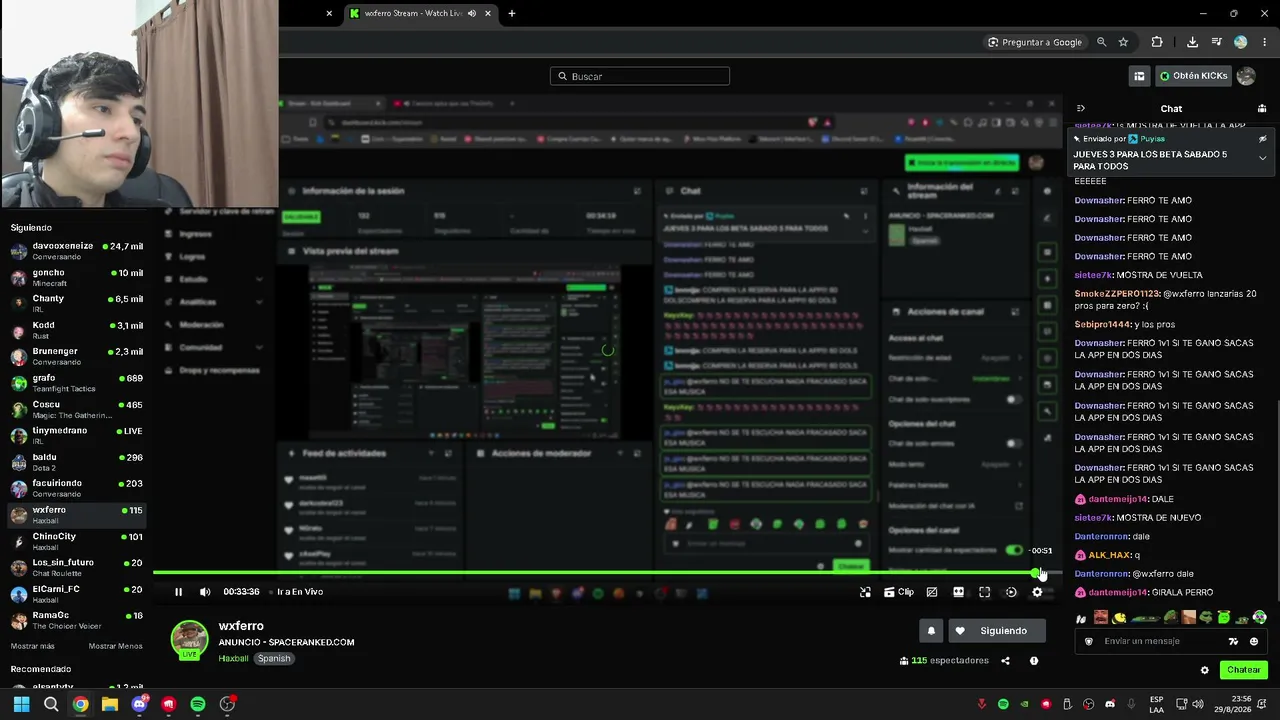Image resolution: width=1280 pixels, height=720 pixels.
Task: Mute the stream player volume
Action: pyautogui.click(x=205, y=592)
